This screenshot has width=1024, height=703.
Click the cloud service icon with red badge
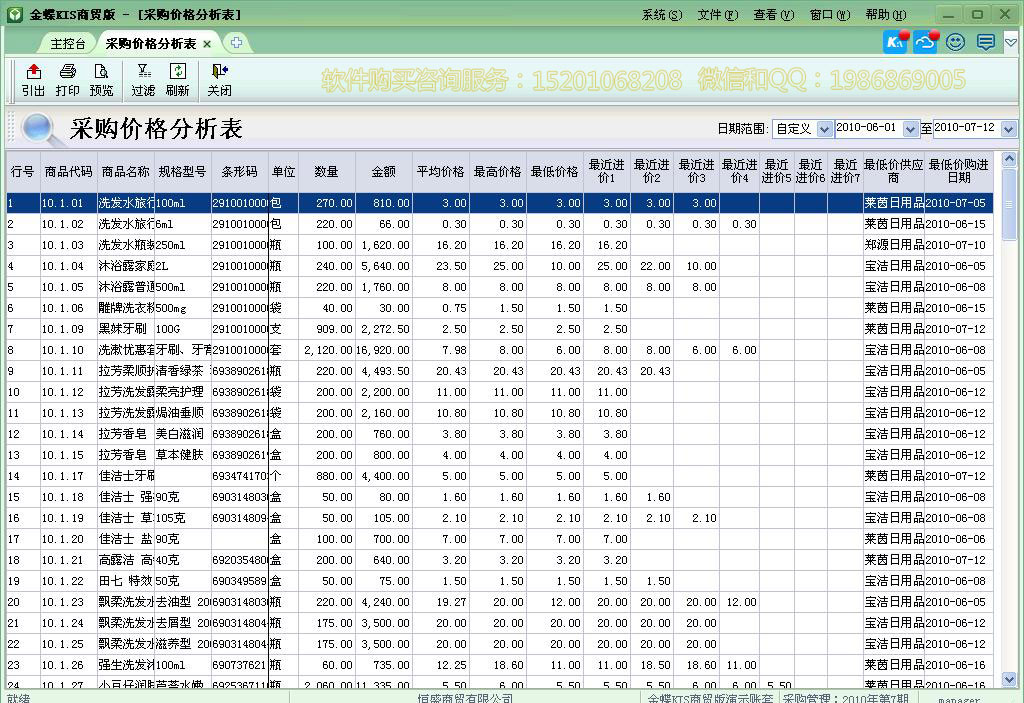coord(923,42)
